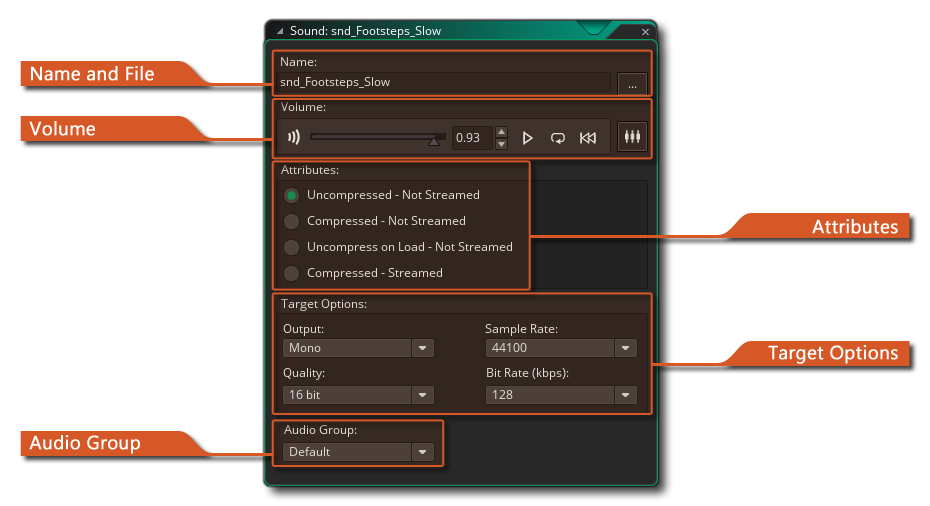Expand the Sample Rate dropdown
This screenshot has height=506, width=930.
point(625,348)
